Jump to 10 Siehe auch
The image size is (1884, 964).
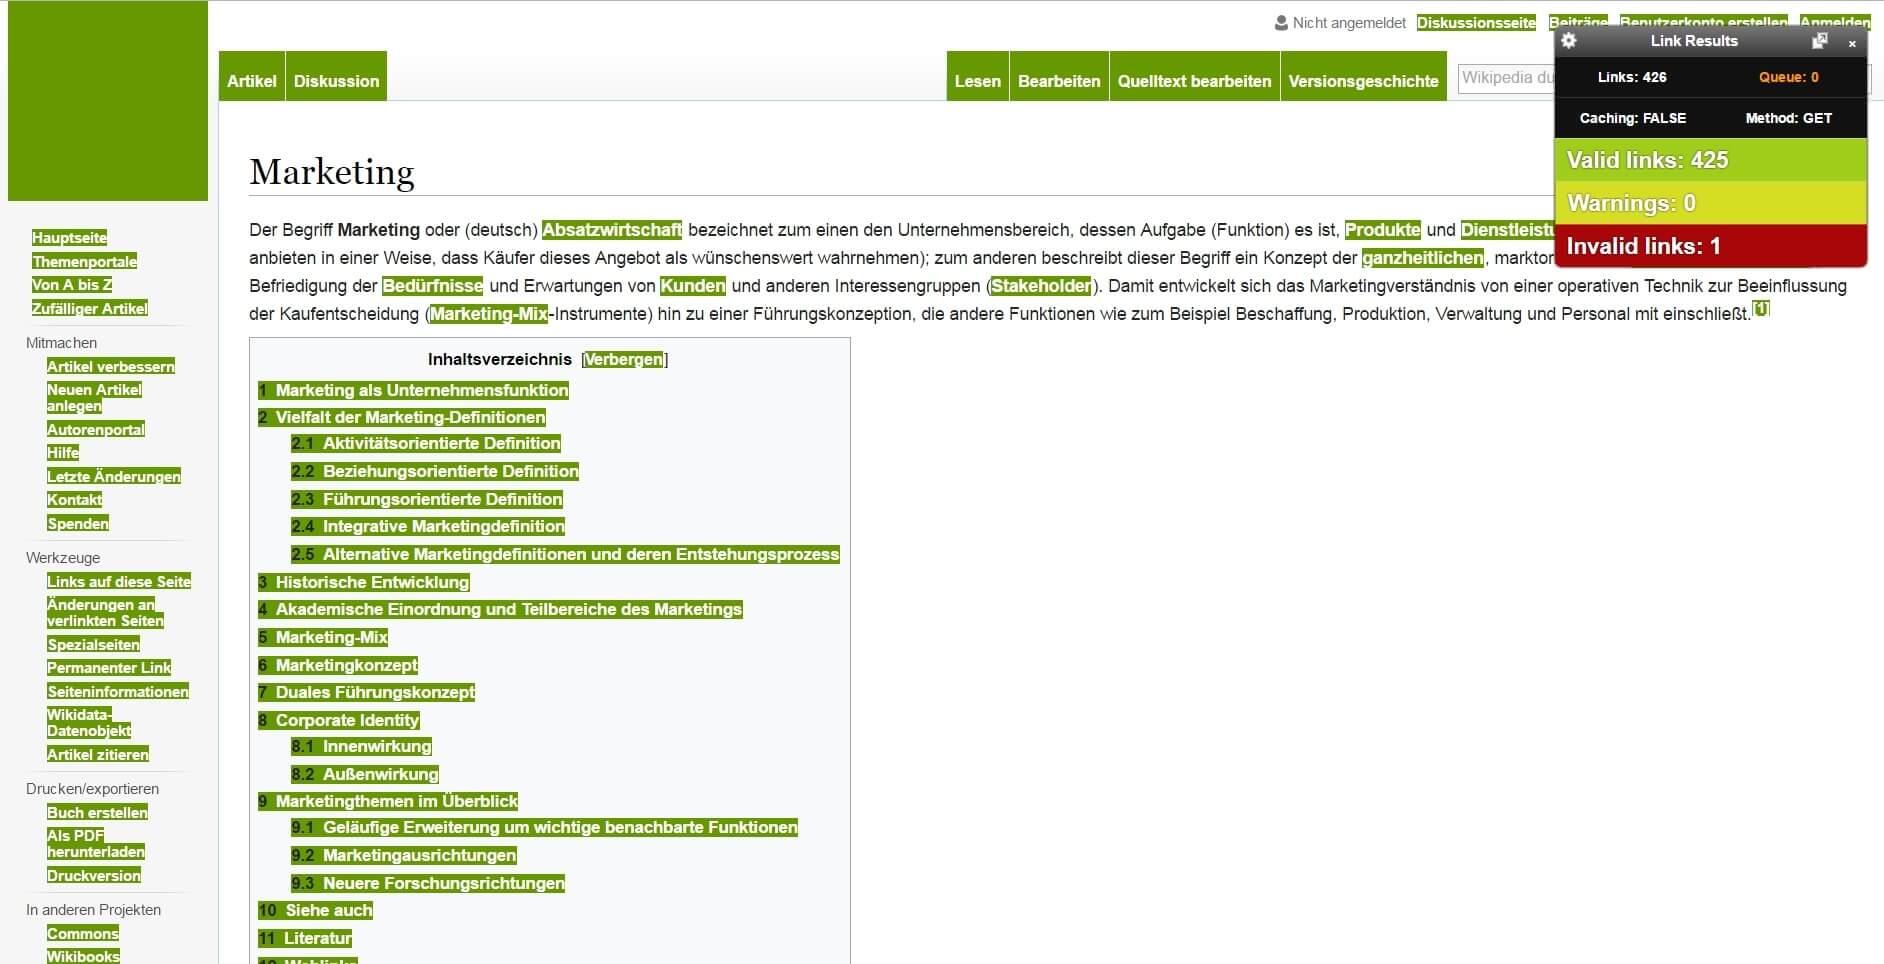(315, 911)
